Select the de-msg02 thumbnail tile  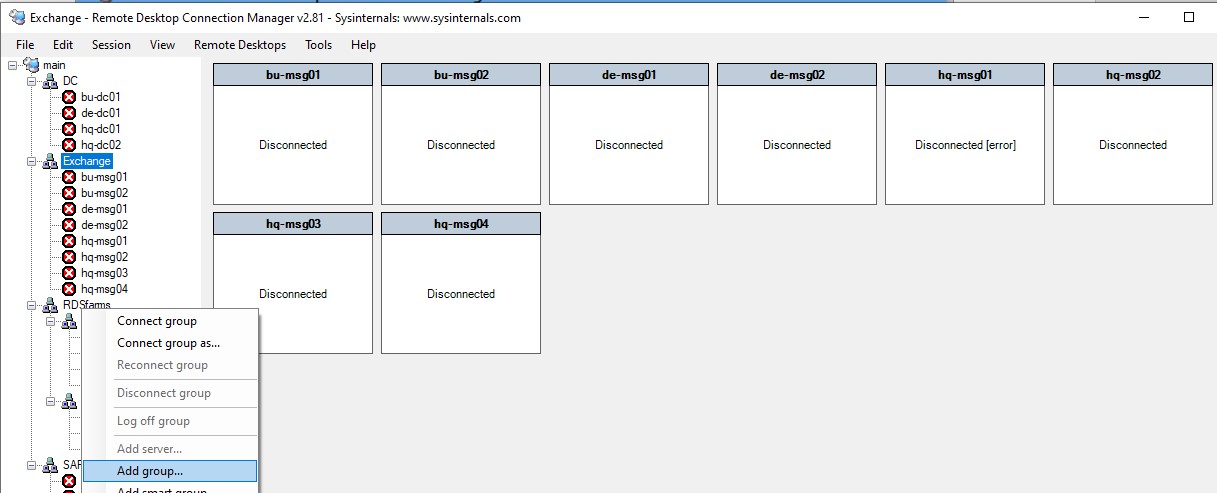[x=797, y=134]
